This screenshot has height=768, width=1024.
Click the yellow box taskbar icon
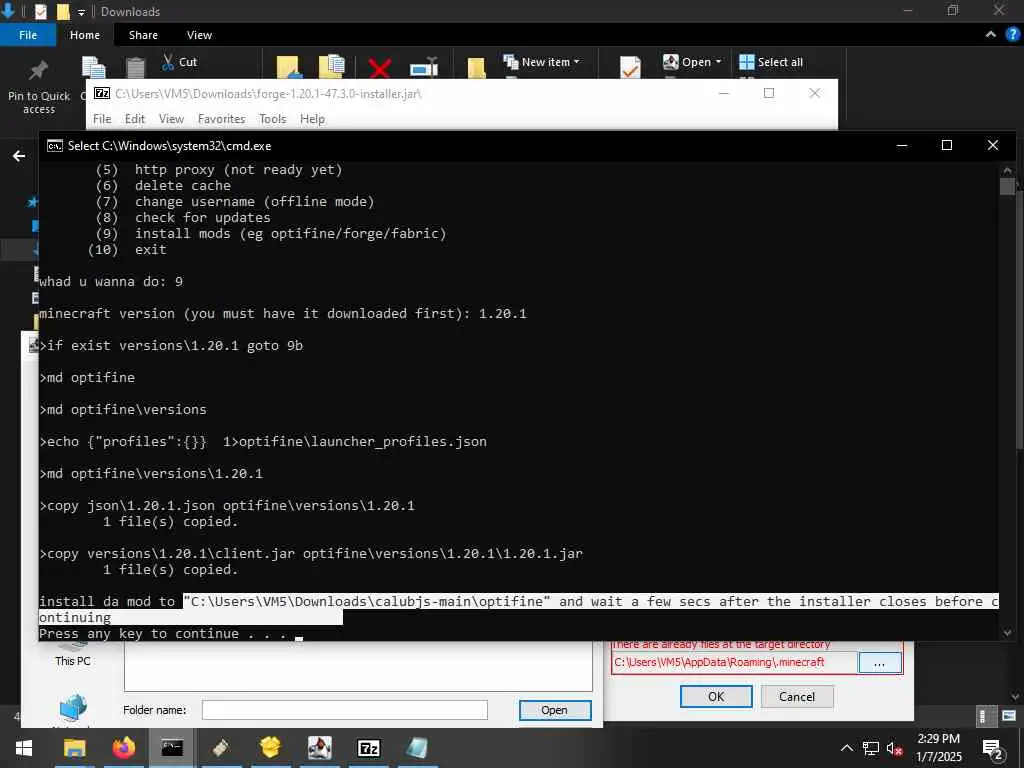point(270,748)
